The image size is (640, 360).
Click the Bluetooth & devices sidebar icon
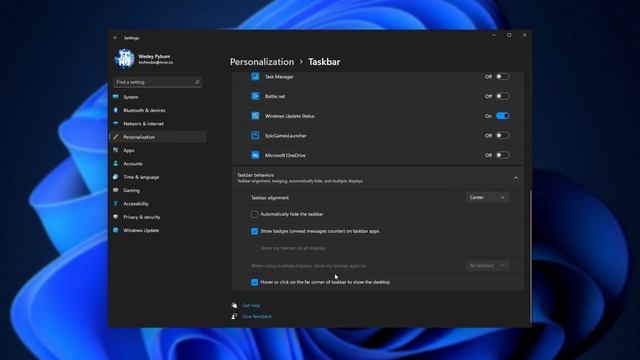point(116,110)
